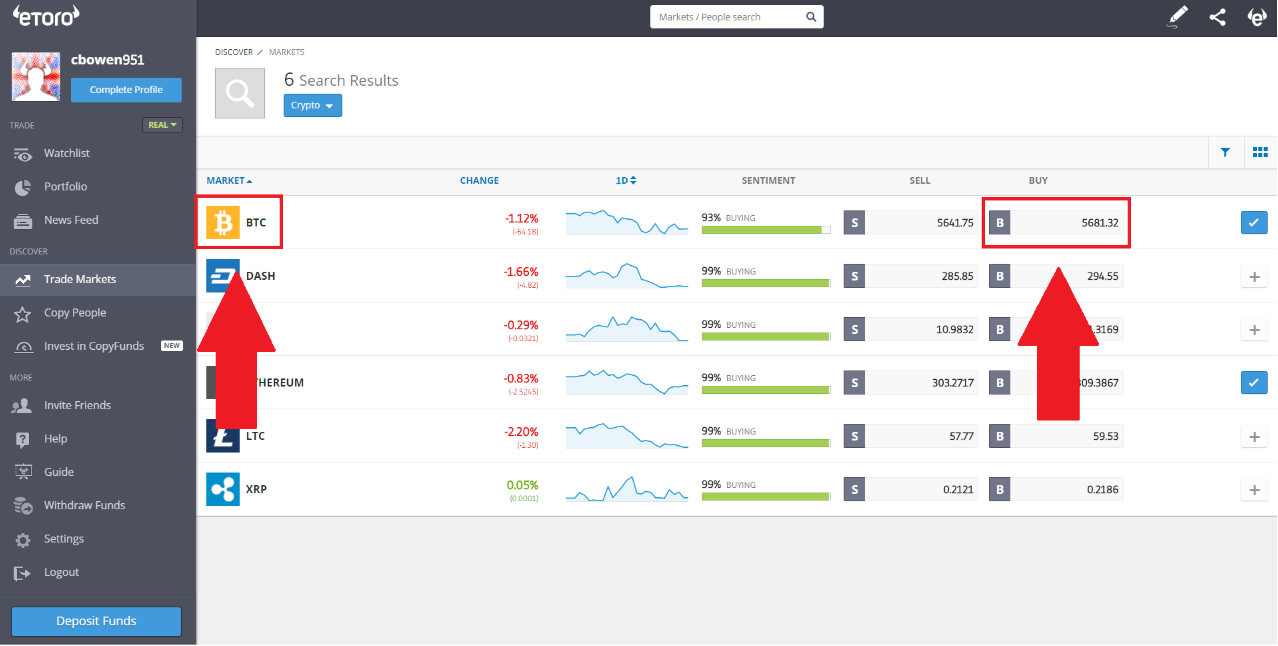The width and height of the screenshot is (1278, 646).
Task: Open the 1D time period selector
Action: pos(626,181)
